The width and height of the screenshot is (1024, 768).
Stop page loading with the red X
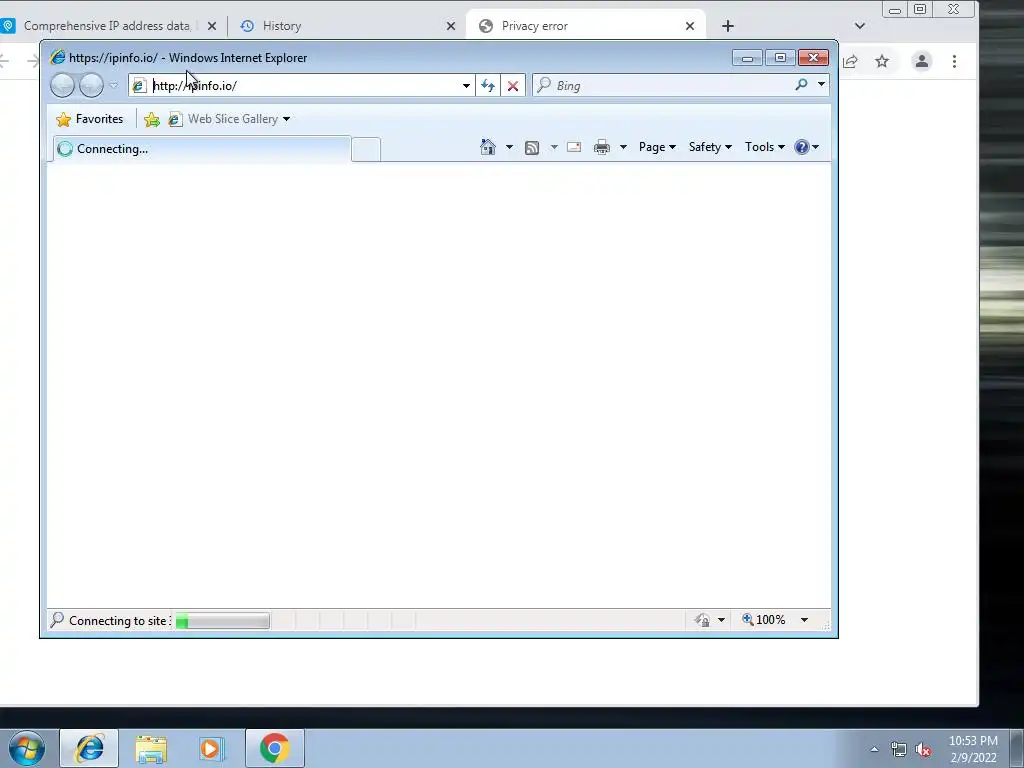[513, 86]
